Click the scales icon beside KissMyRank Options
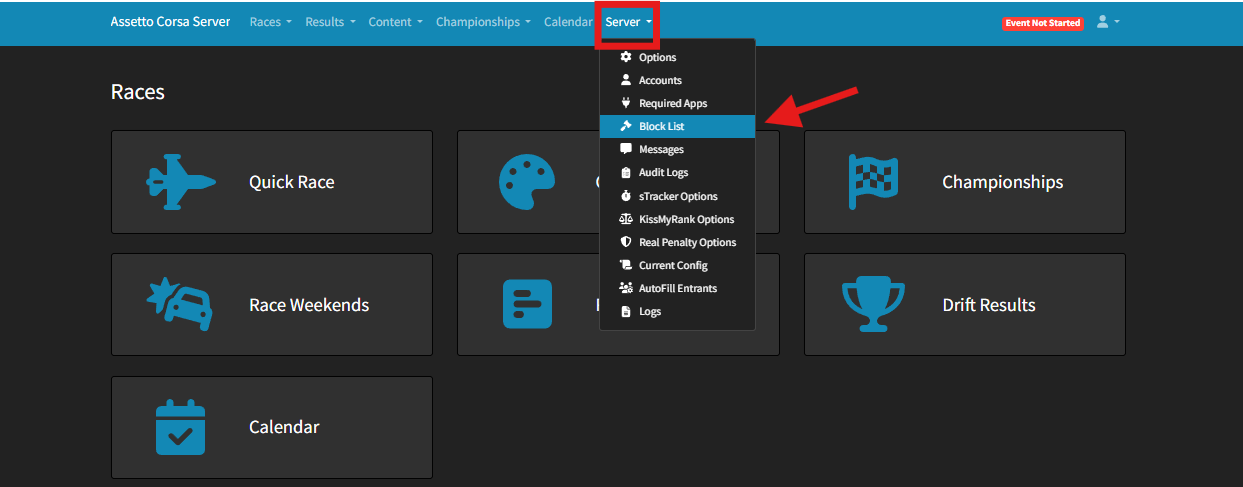This screenshot has width=1243, height=487. click(x=626, y=219)
